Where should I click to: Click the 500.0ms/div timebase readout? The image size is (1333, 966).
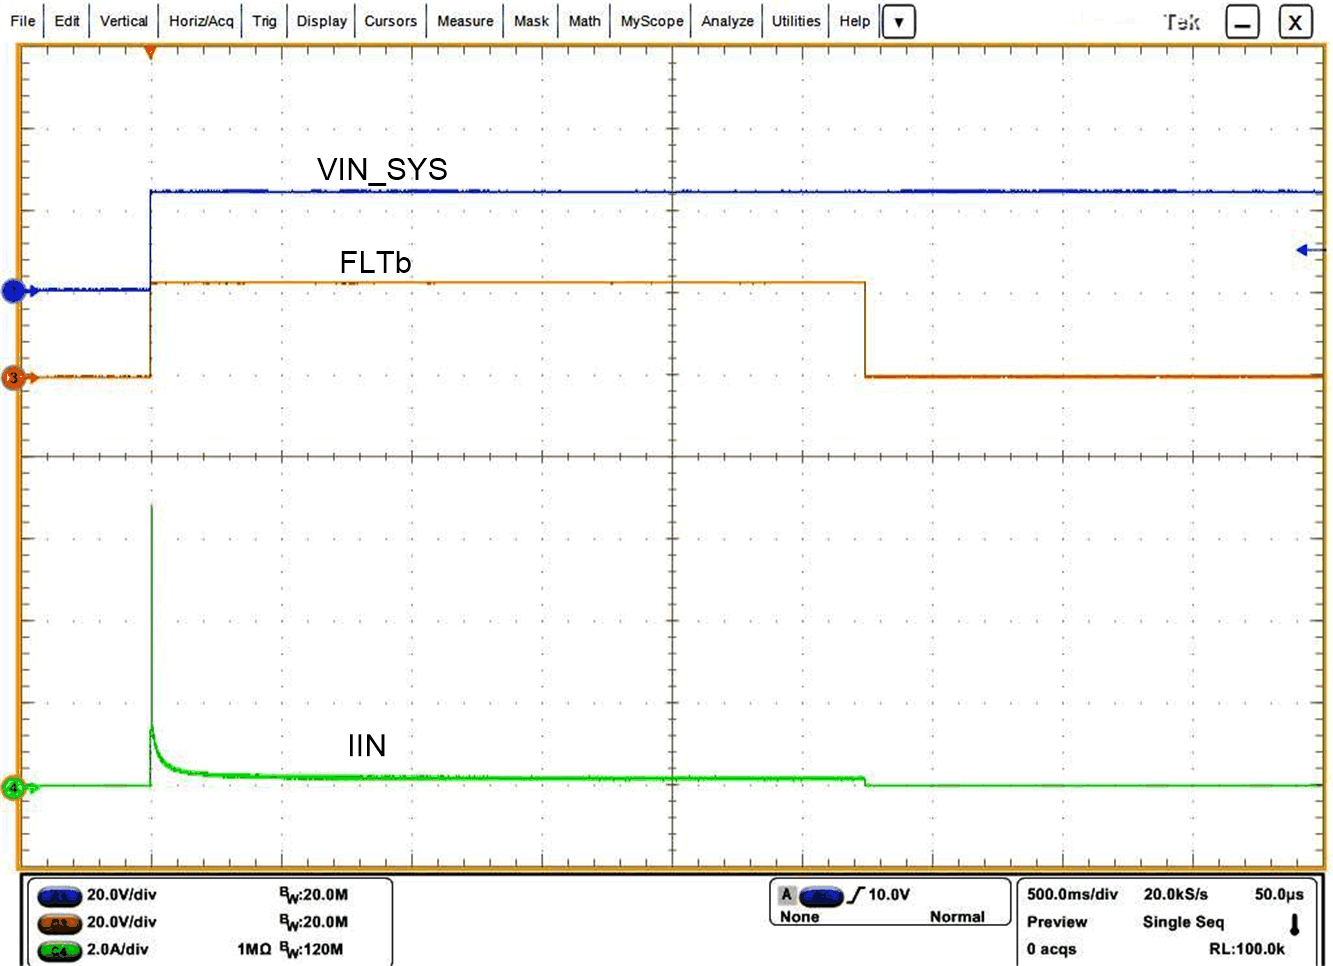pos(1073,895)
